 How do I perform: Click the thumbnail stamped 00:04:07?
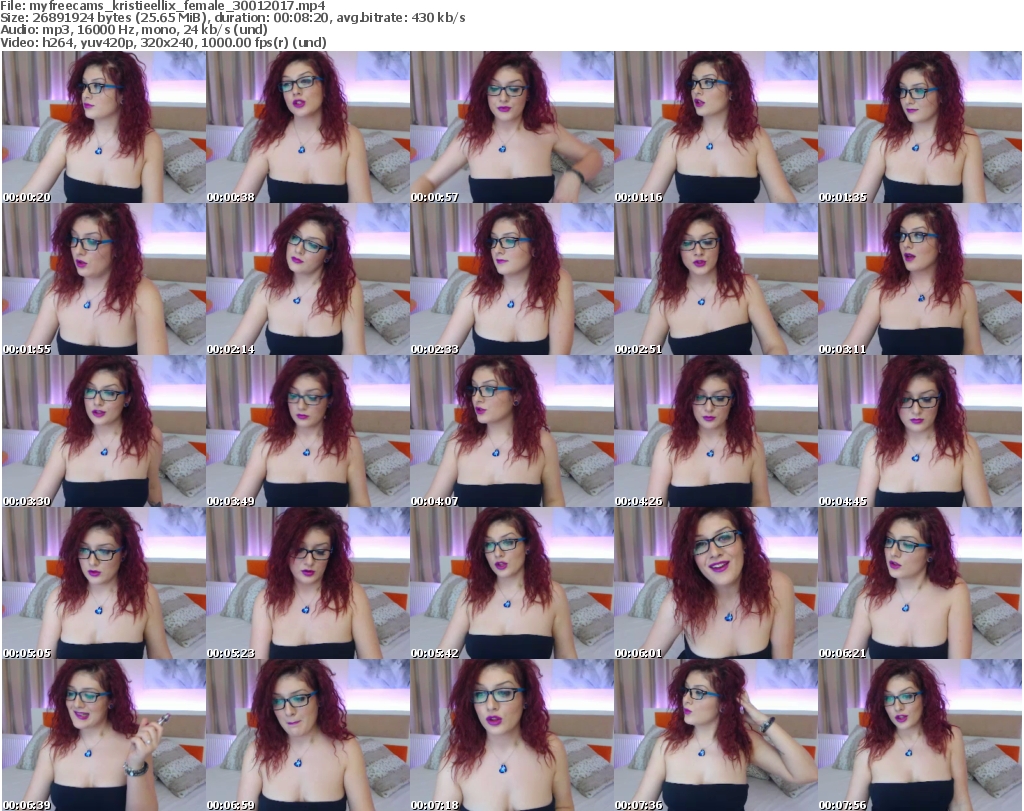point(512,431)
